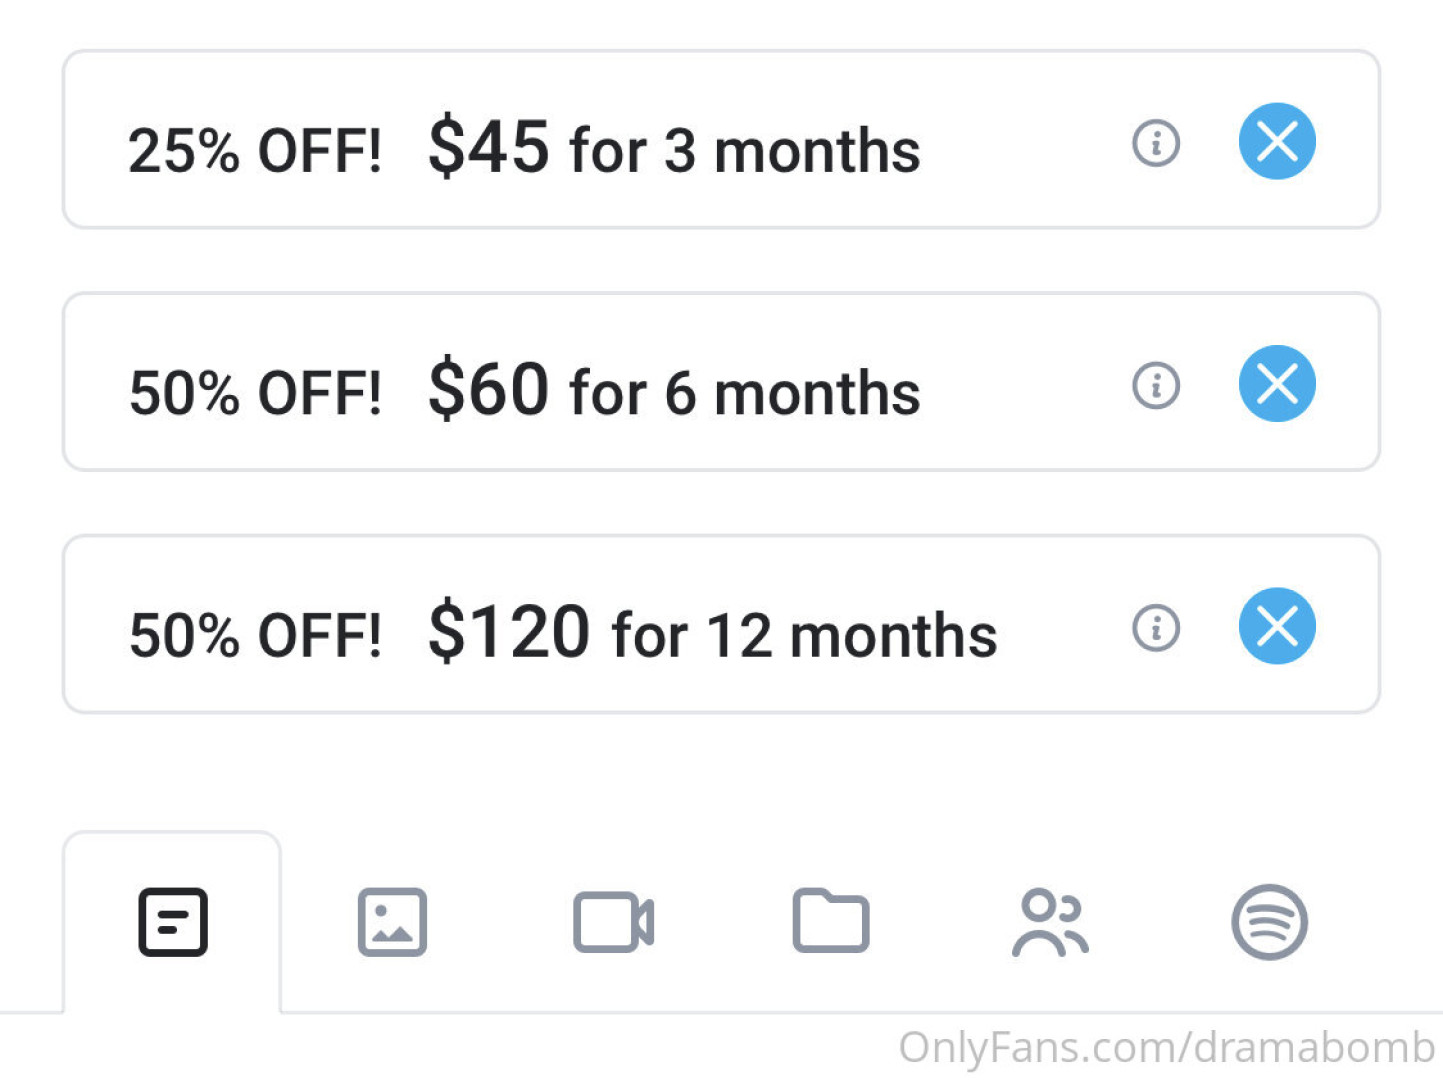Click the $45 price text
Screen dimensions: 1443x1080
point(488,147)
